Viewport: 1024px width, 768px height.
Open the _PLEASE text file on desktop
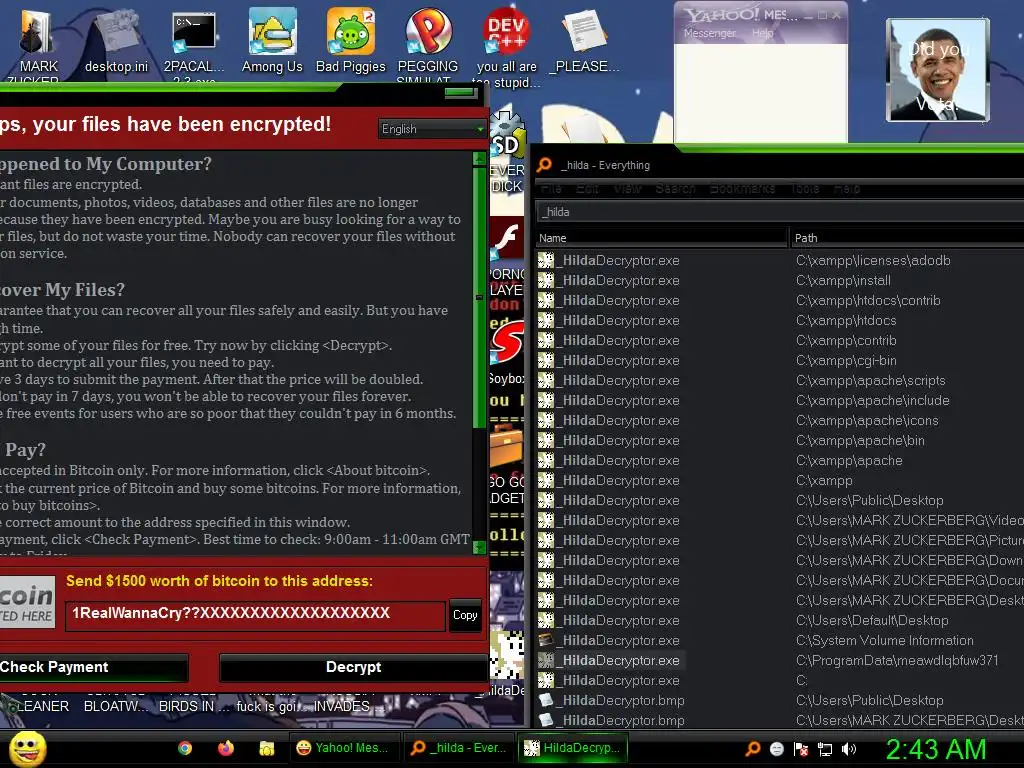[584, 41]
